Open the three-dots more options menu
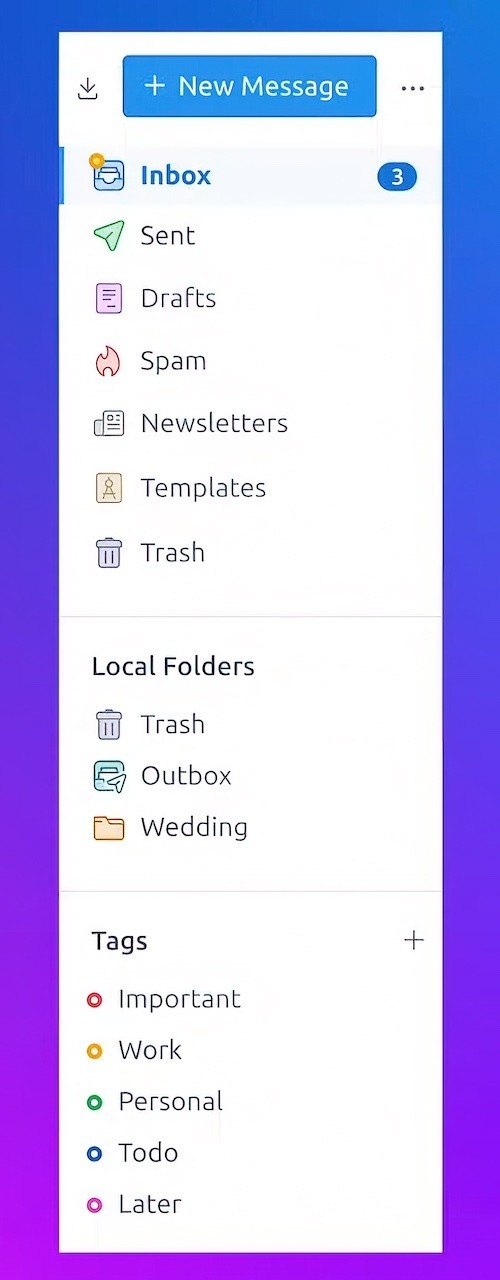 (412, 89)
